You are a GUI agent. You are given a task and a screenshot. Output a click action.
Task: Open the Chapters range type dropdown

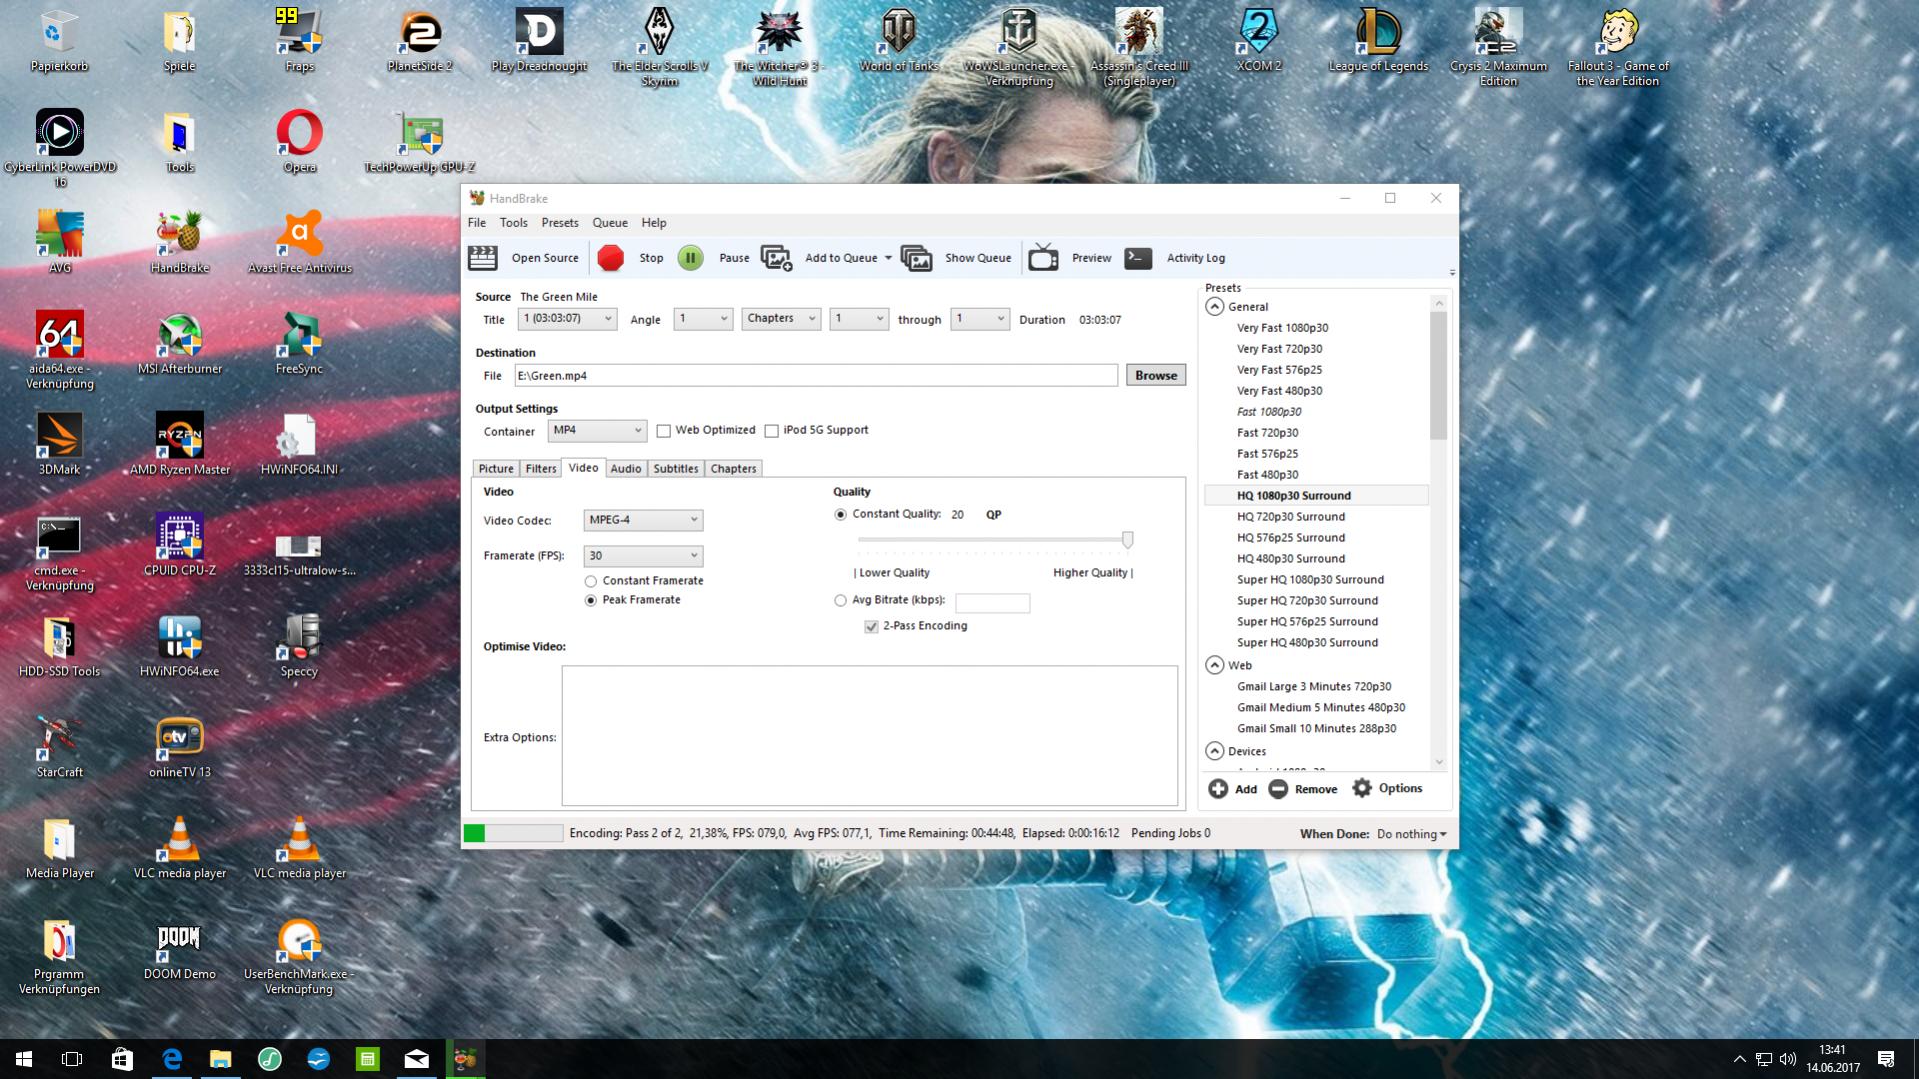781,319
